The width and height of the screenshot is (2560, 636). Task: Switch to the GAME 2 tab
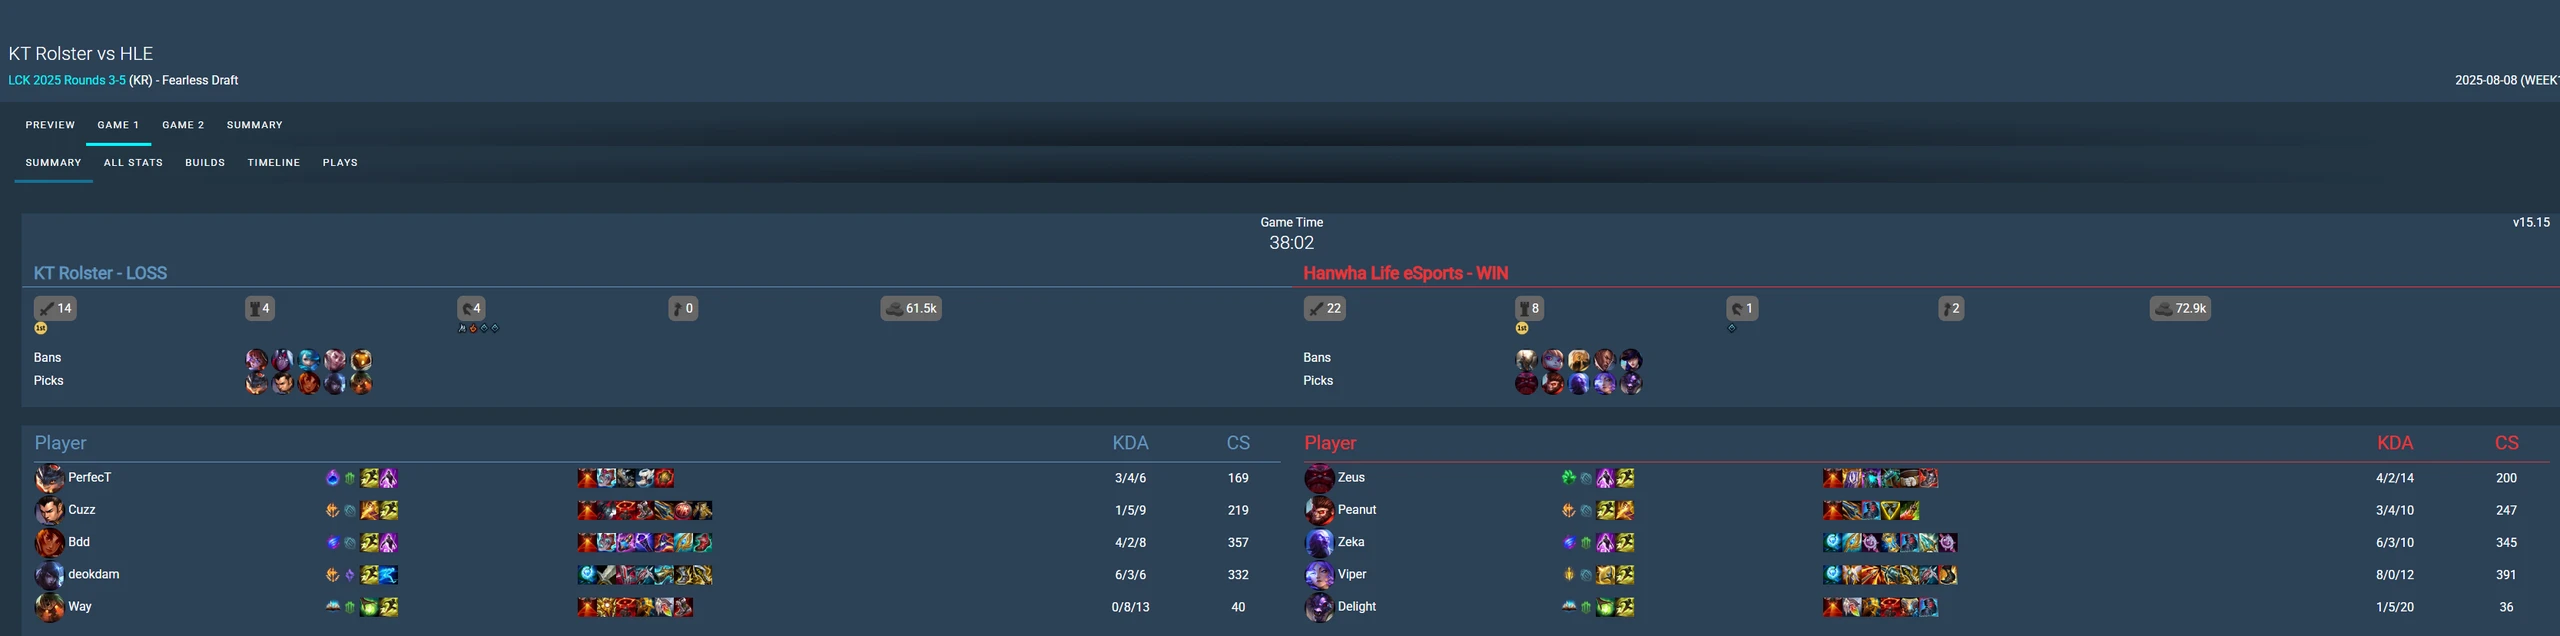[x=183, y=125]
